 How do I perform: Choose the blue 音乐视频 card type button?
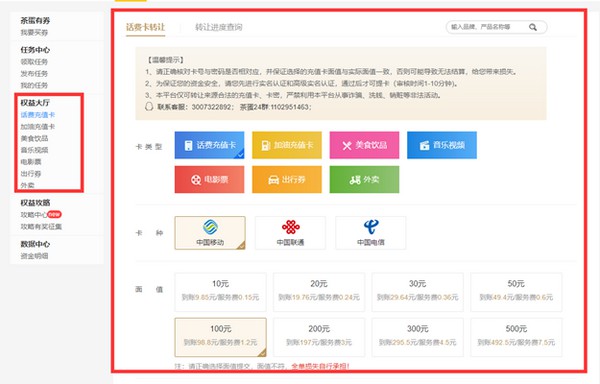[x=442, y=145]
